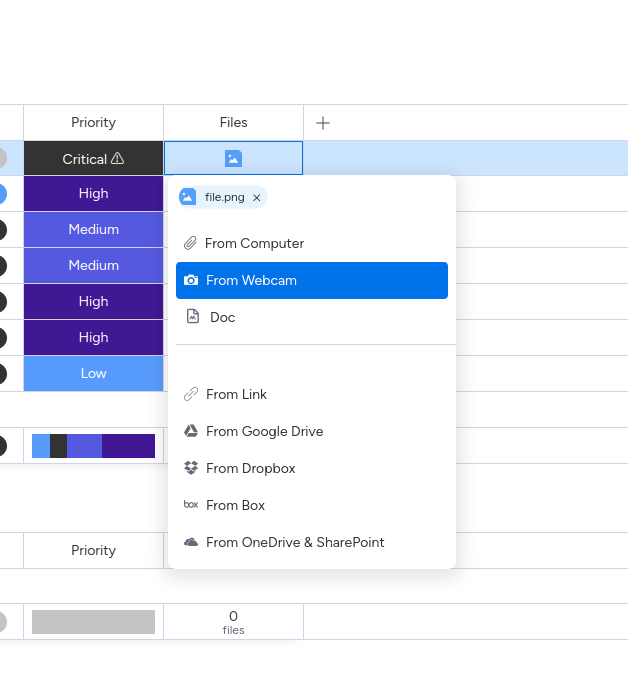This screenshot has height=682, width=628.
Task: Select Doc from the file menu
Action: (x=312, y=317)
